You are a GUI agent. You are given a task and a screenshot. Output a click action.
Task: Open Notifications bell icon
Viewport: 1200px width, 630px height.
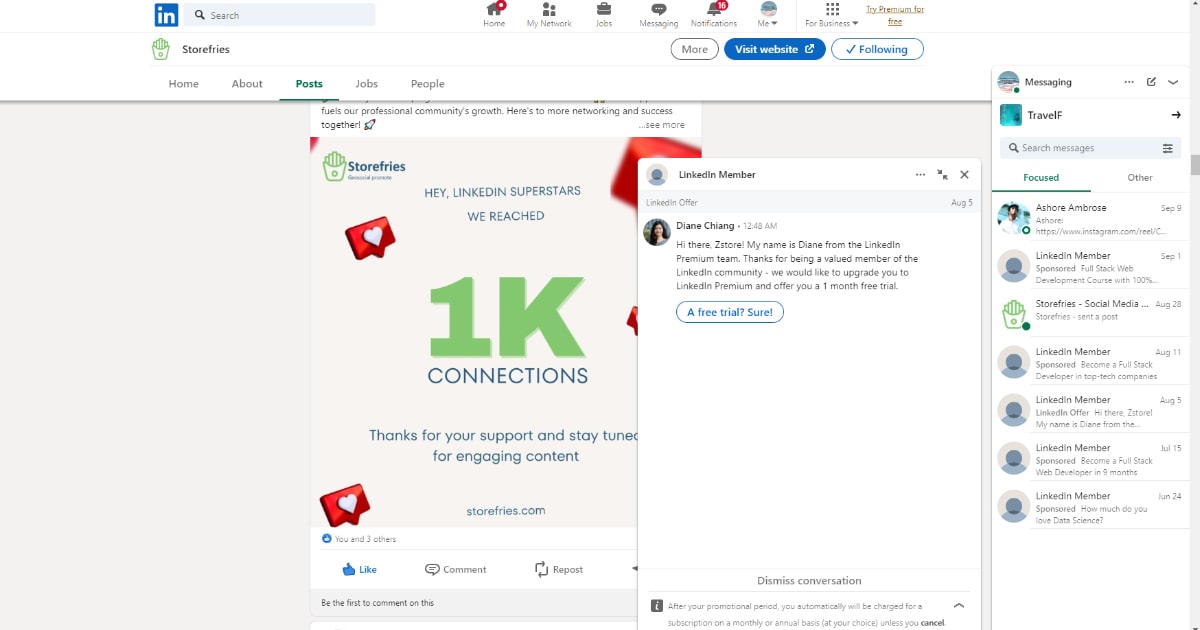click(714, 10)
